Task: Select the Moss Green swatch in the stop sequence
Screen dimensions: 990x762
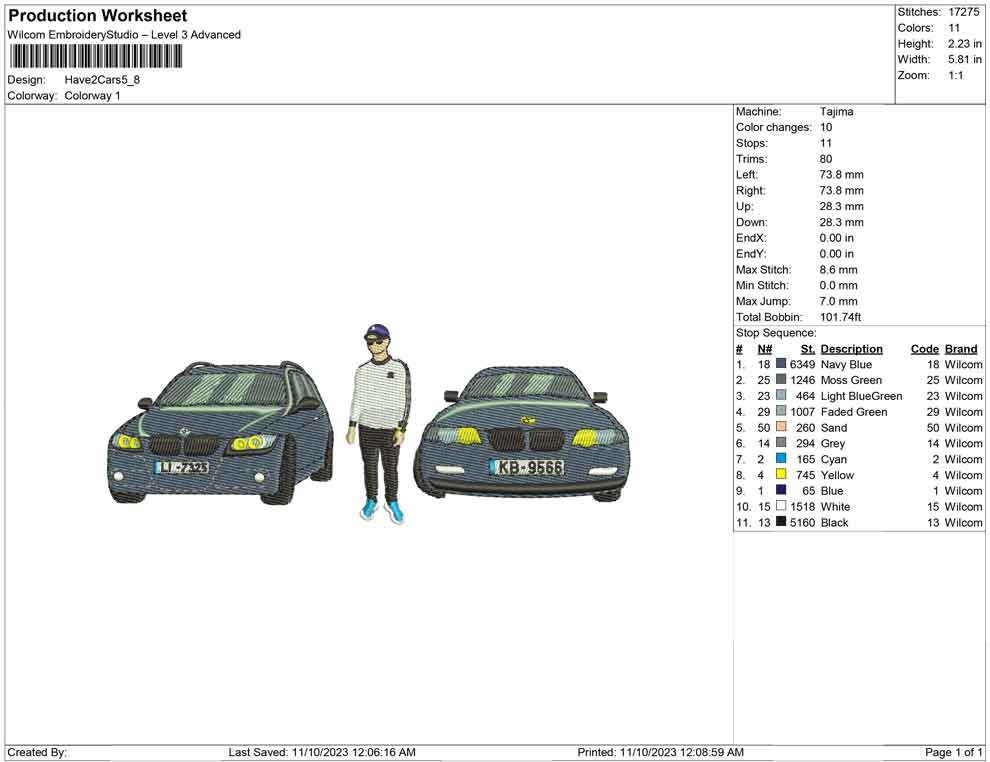Action: (778, 380)
